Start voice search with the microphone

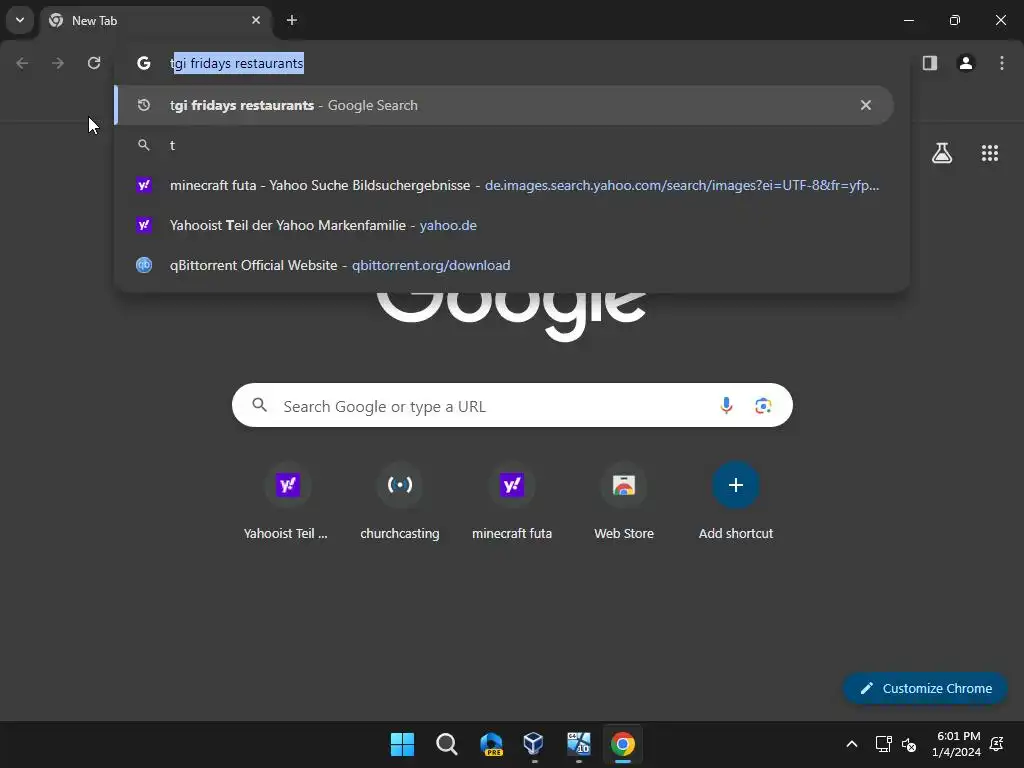tap(726, 406)
